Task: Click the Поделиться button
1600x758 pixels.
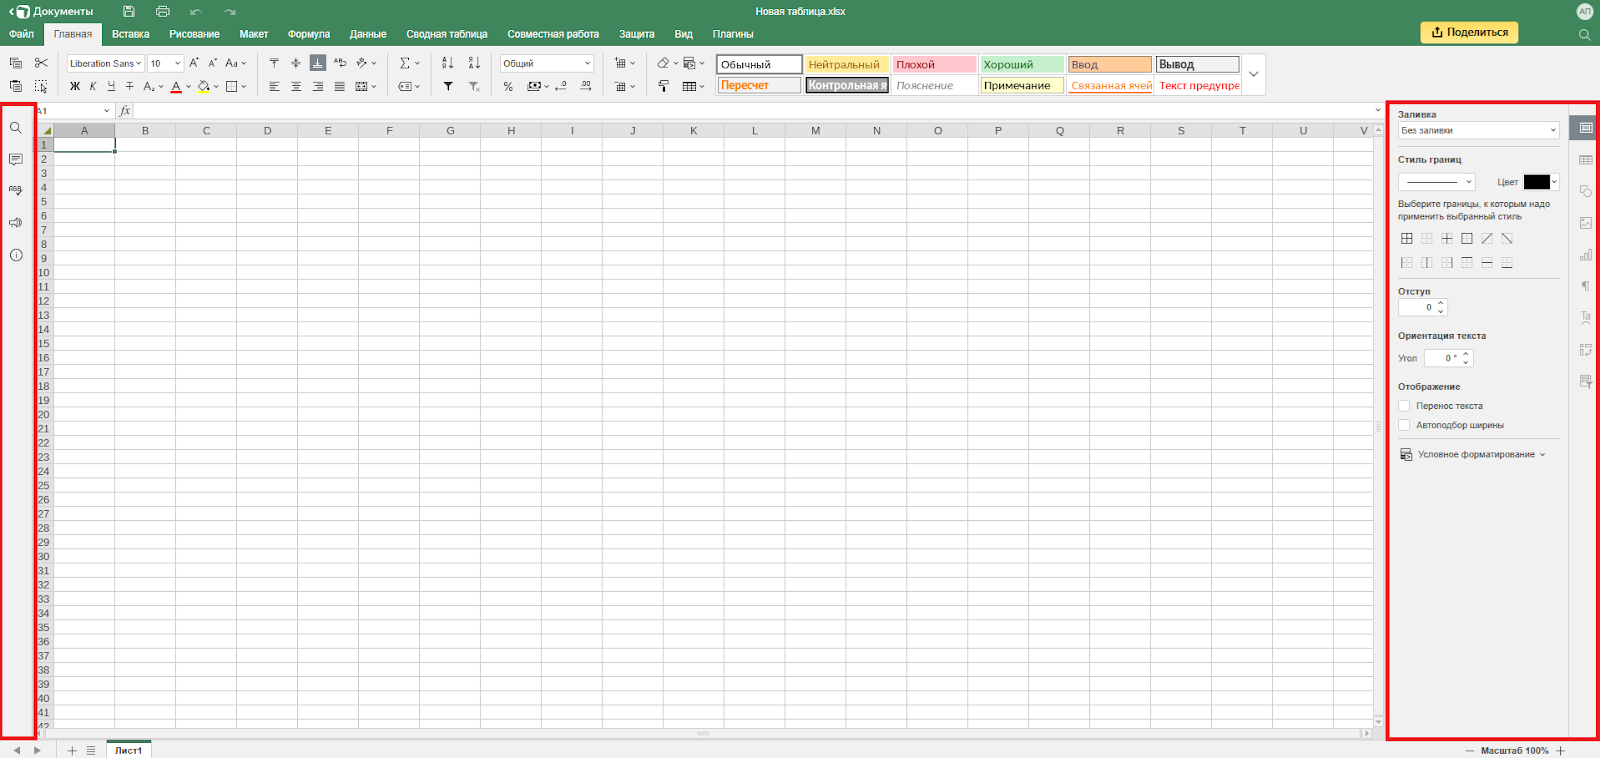Action: pyautogui.click(x=1469, y=32)
